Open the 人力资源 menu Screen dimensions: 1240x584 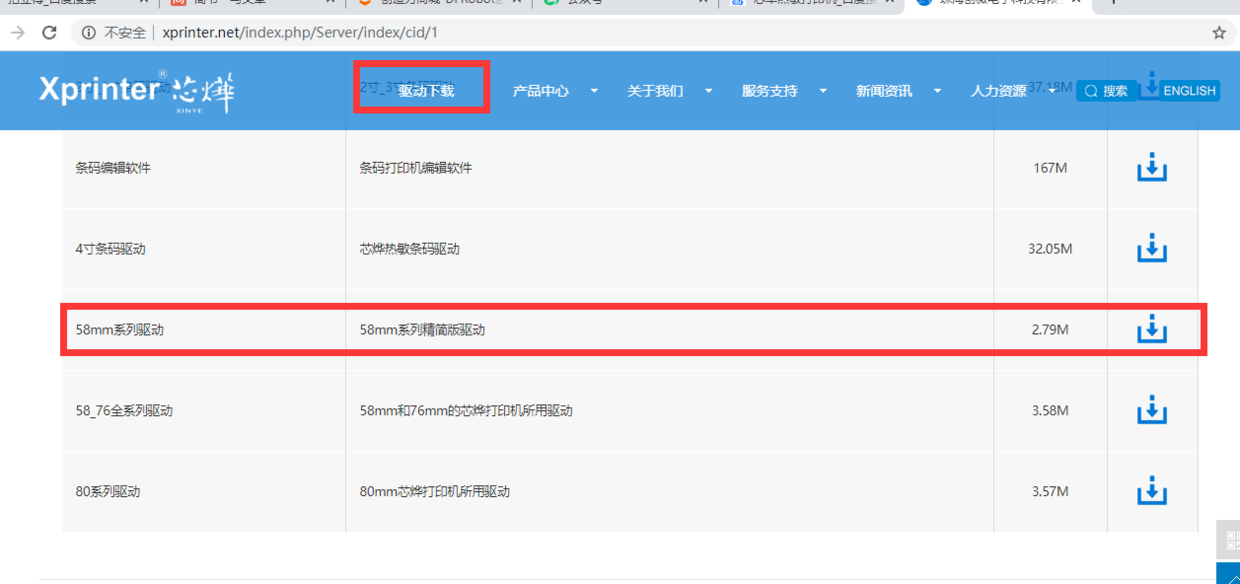pos(998,91)
